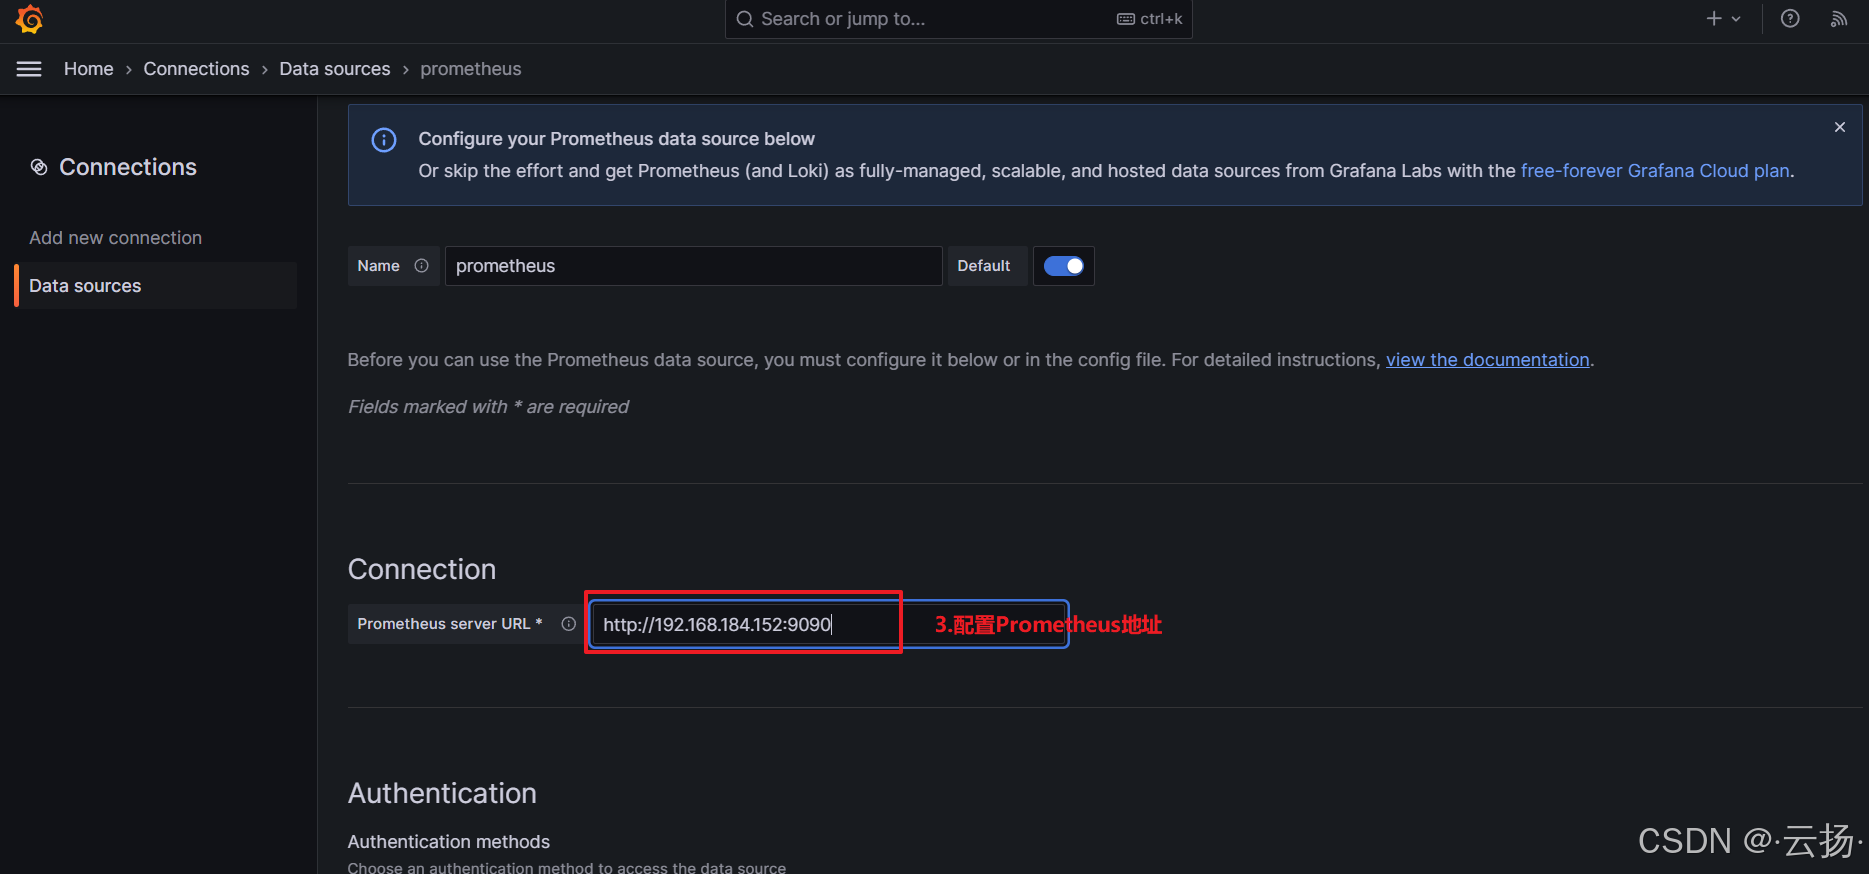Go to Connections breadcrumb
This screenshot has width=1869, height=874.
click(x=196, y=69)
